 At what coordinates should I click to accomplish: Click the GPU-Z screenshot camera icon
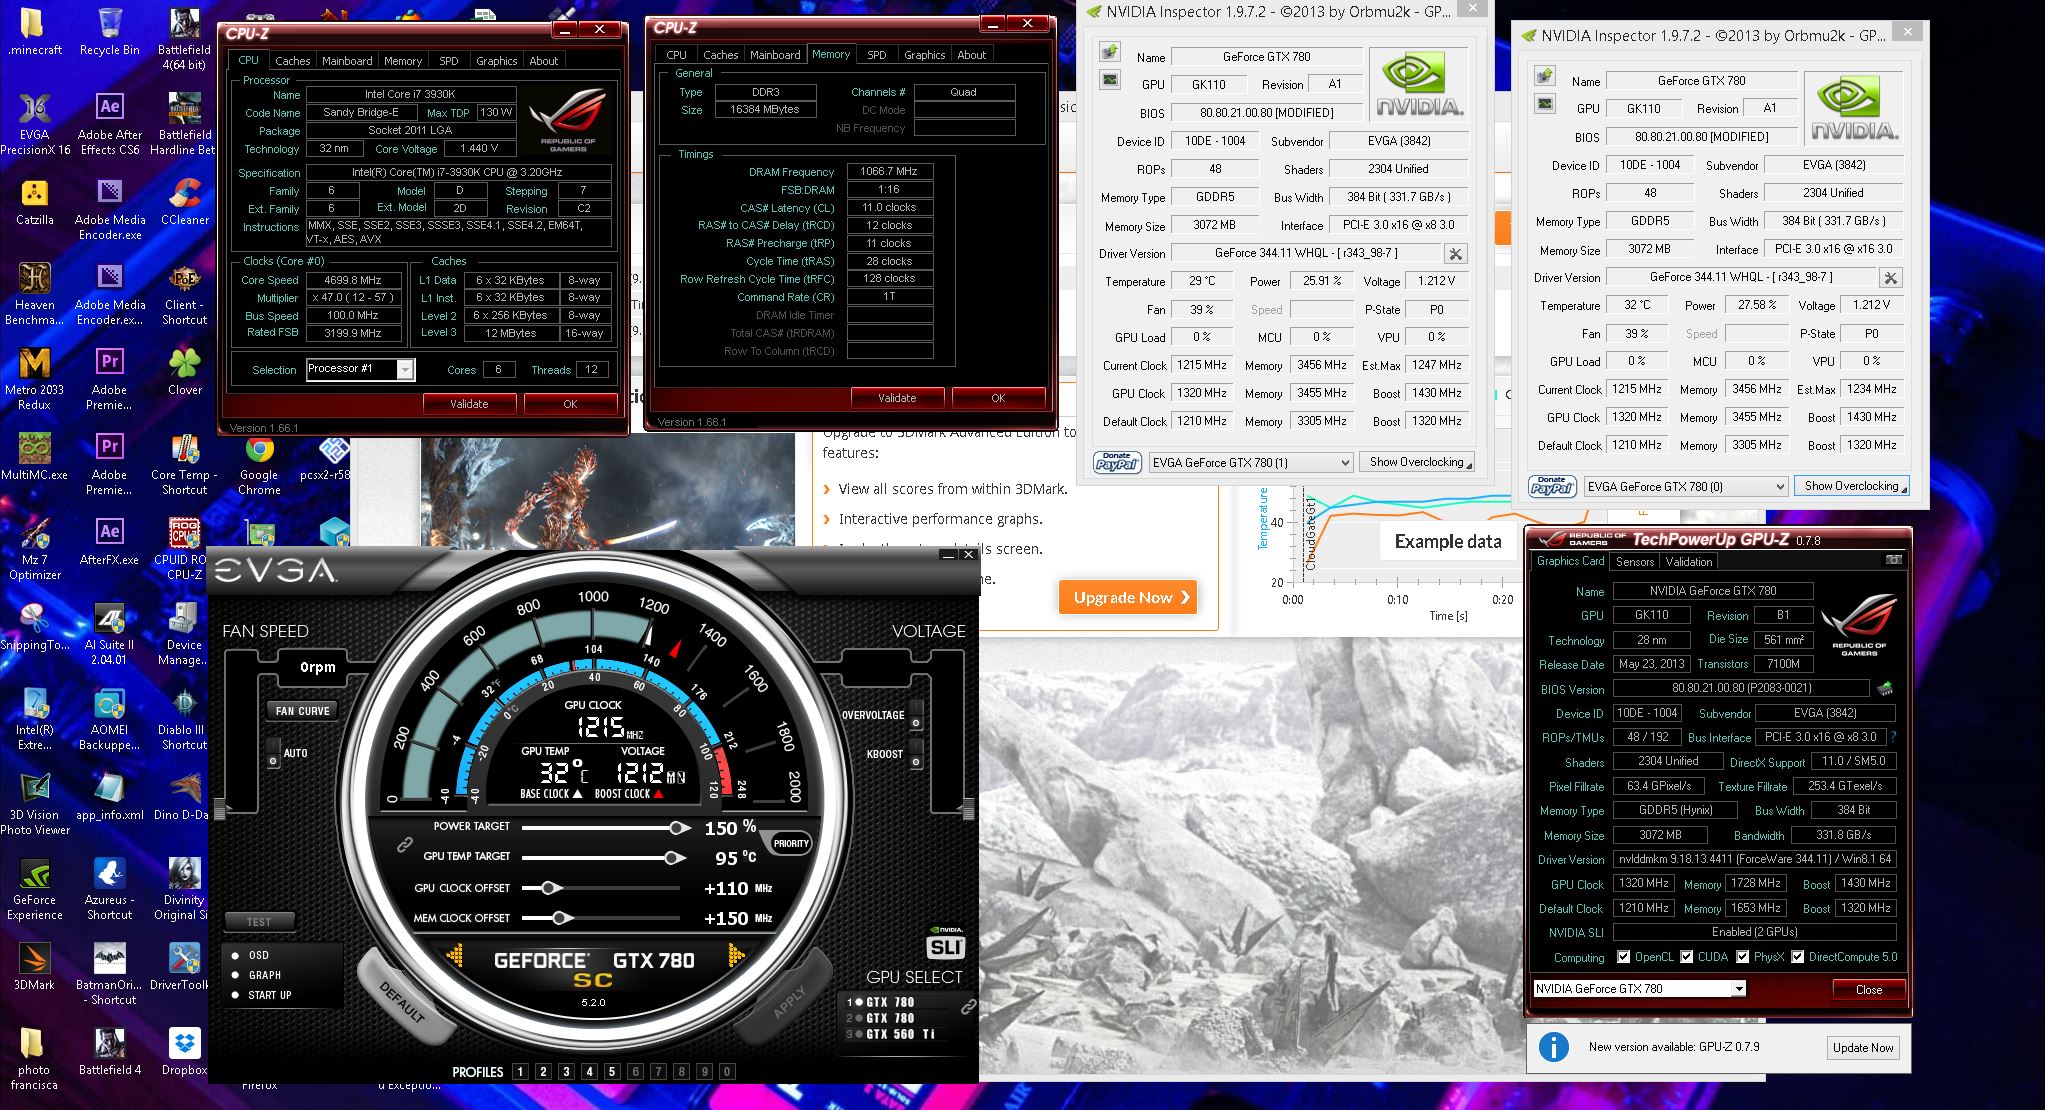[1893, 560]
